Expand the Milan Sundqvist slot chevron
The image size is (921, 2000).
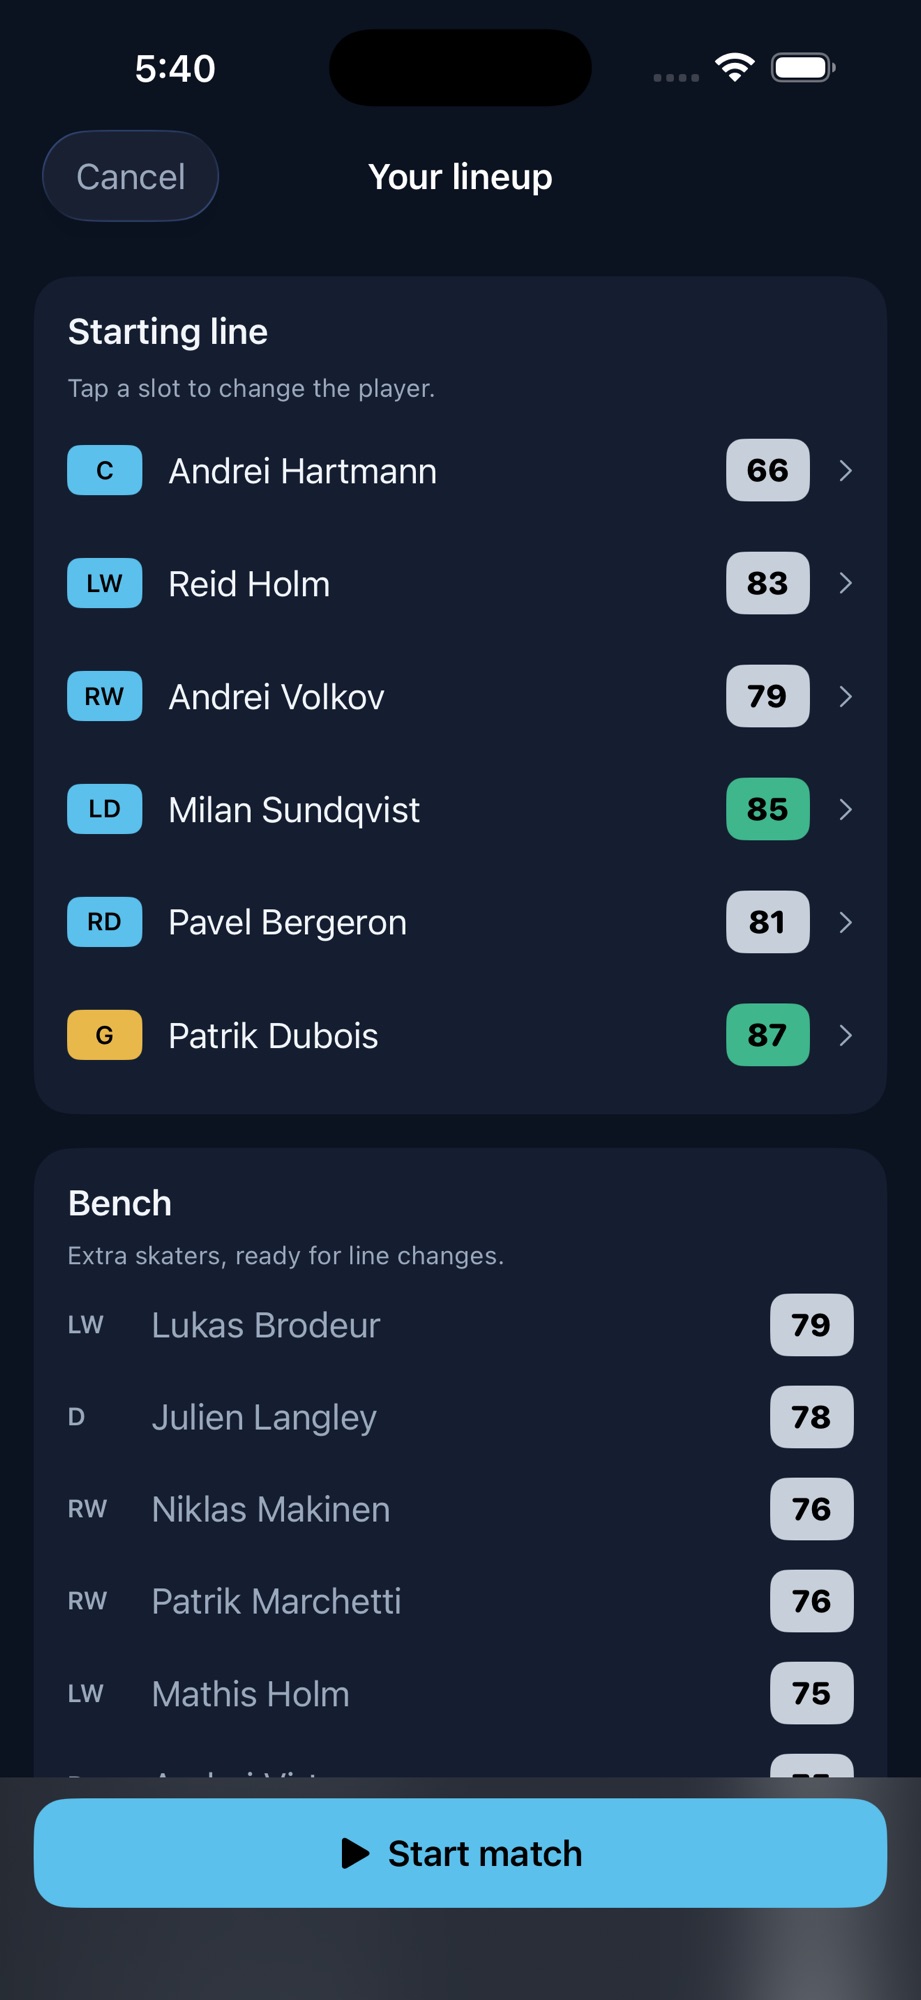(845, 809)
